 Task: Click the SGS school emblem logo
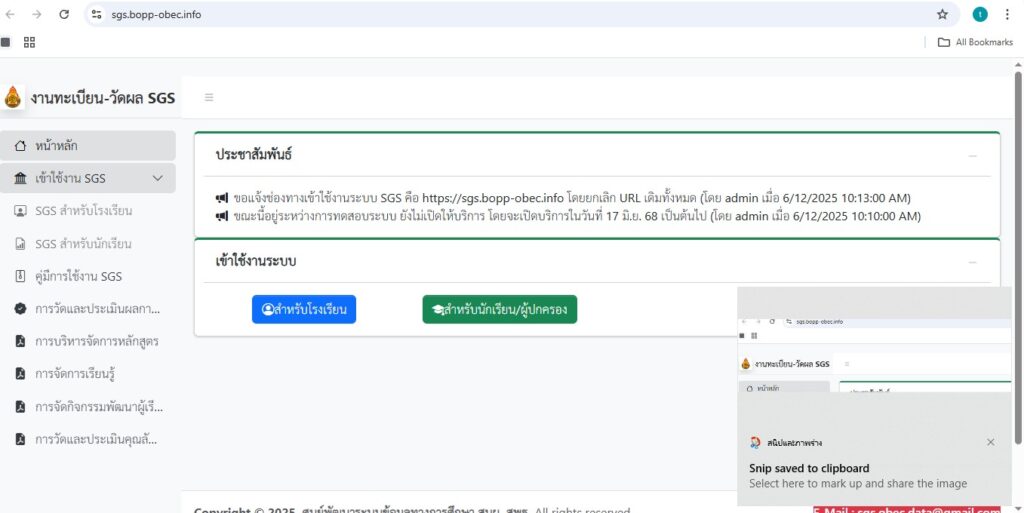[x=13, y=97]
